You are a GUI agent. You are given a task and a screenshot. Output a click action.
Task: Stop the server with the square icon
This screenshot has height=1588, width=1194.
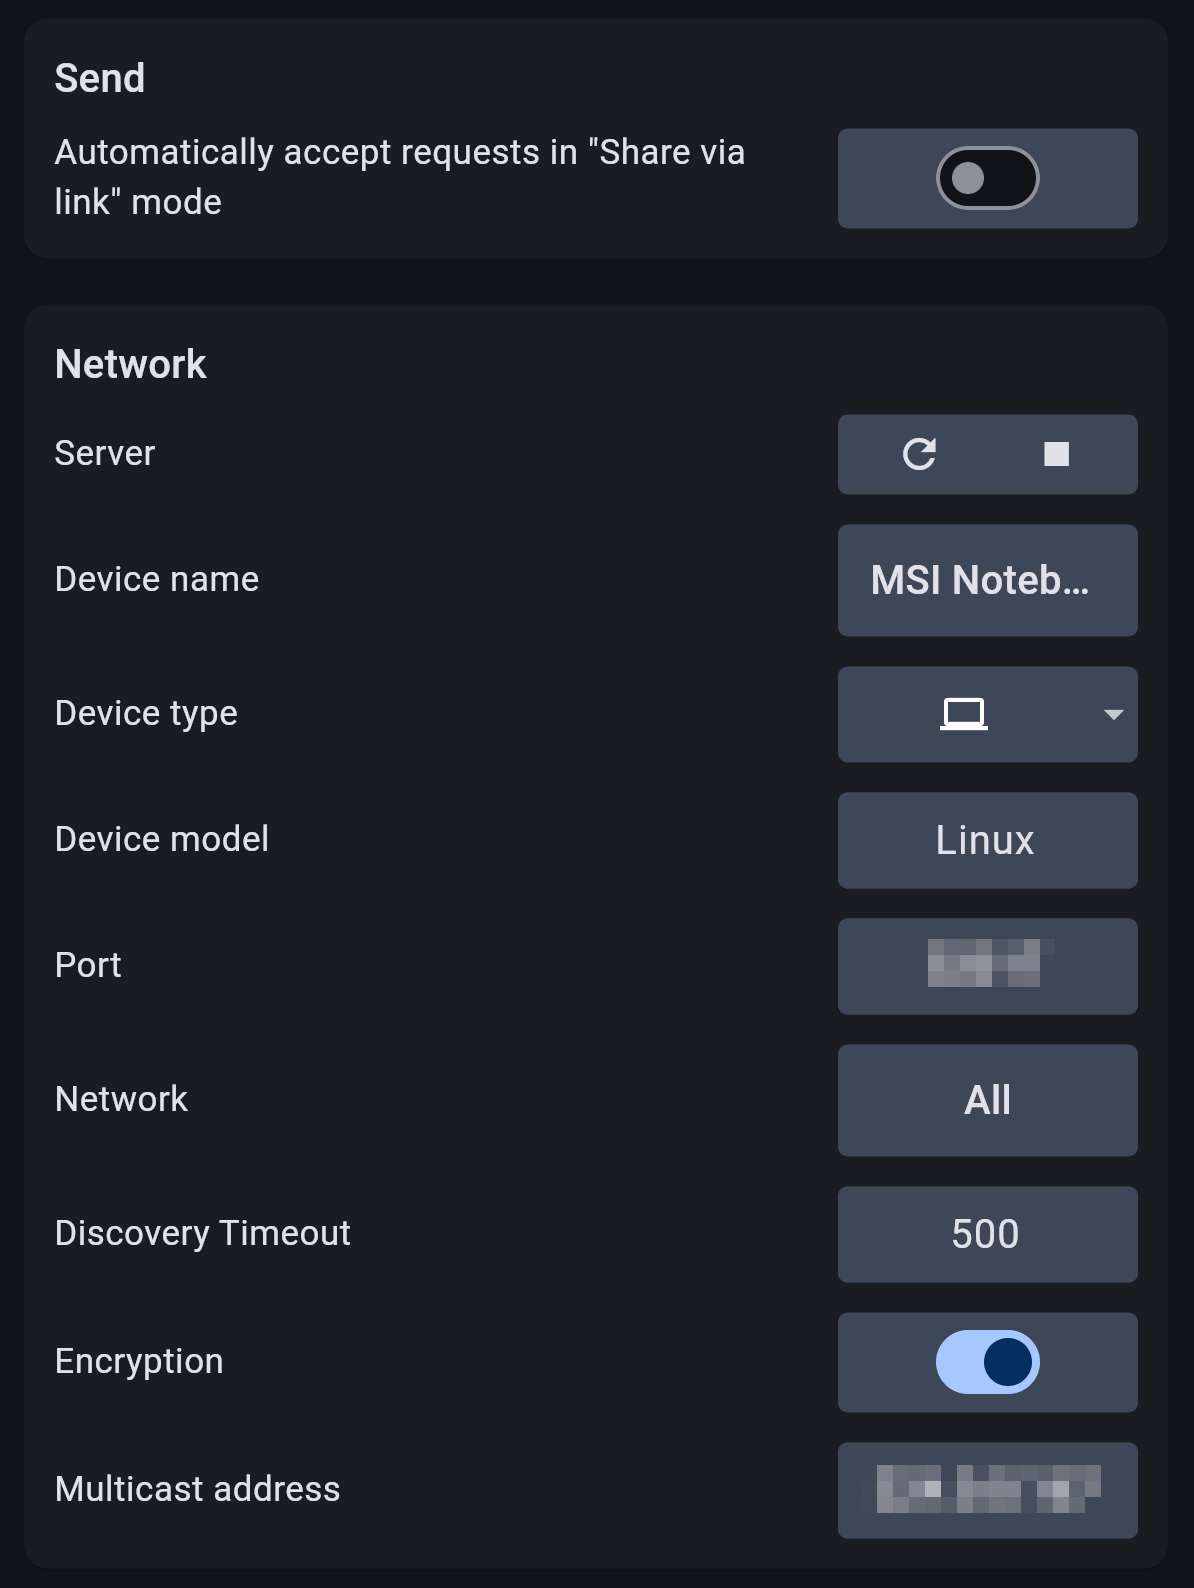tap(1056, 454)
